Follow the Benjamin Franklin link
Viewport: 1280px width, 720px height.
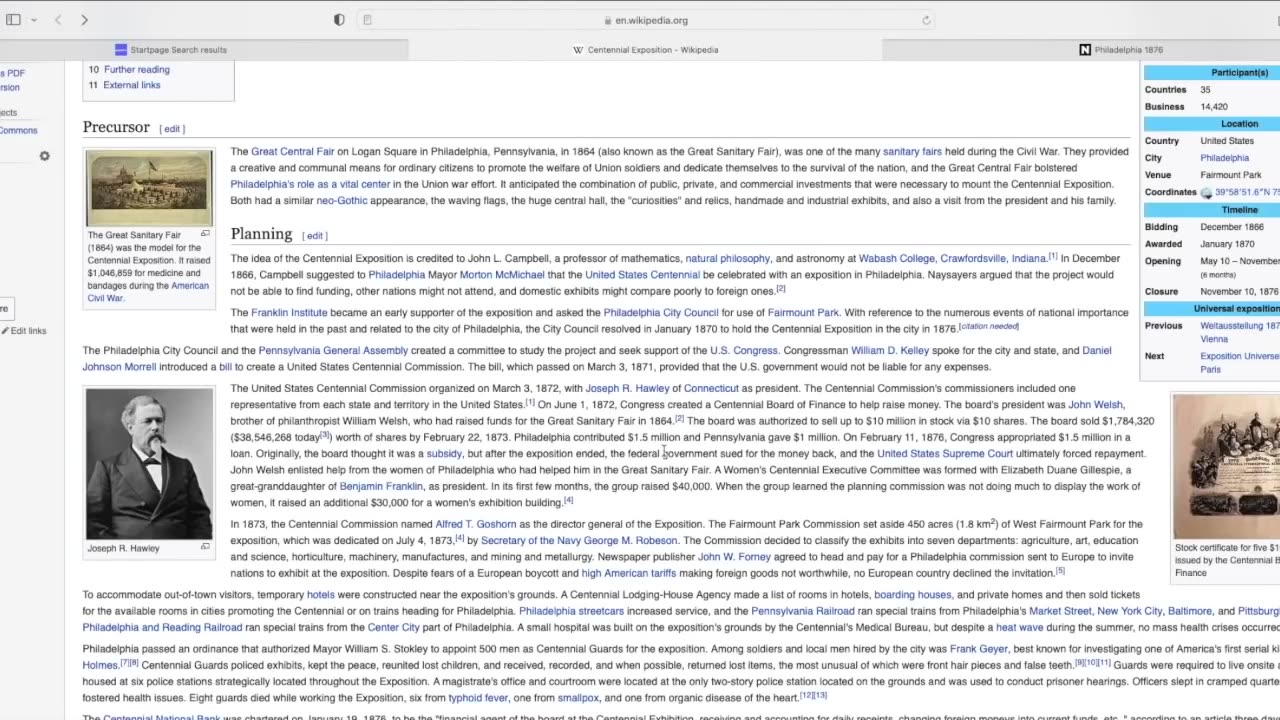tap(380, 487)
